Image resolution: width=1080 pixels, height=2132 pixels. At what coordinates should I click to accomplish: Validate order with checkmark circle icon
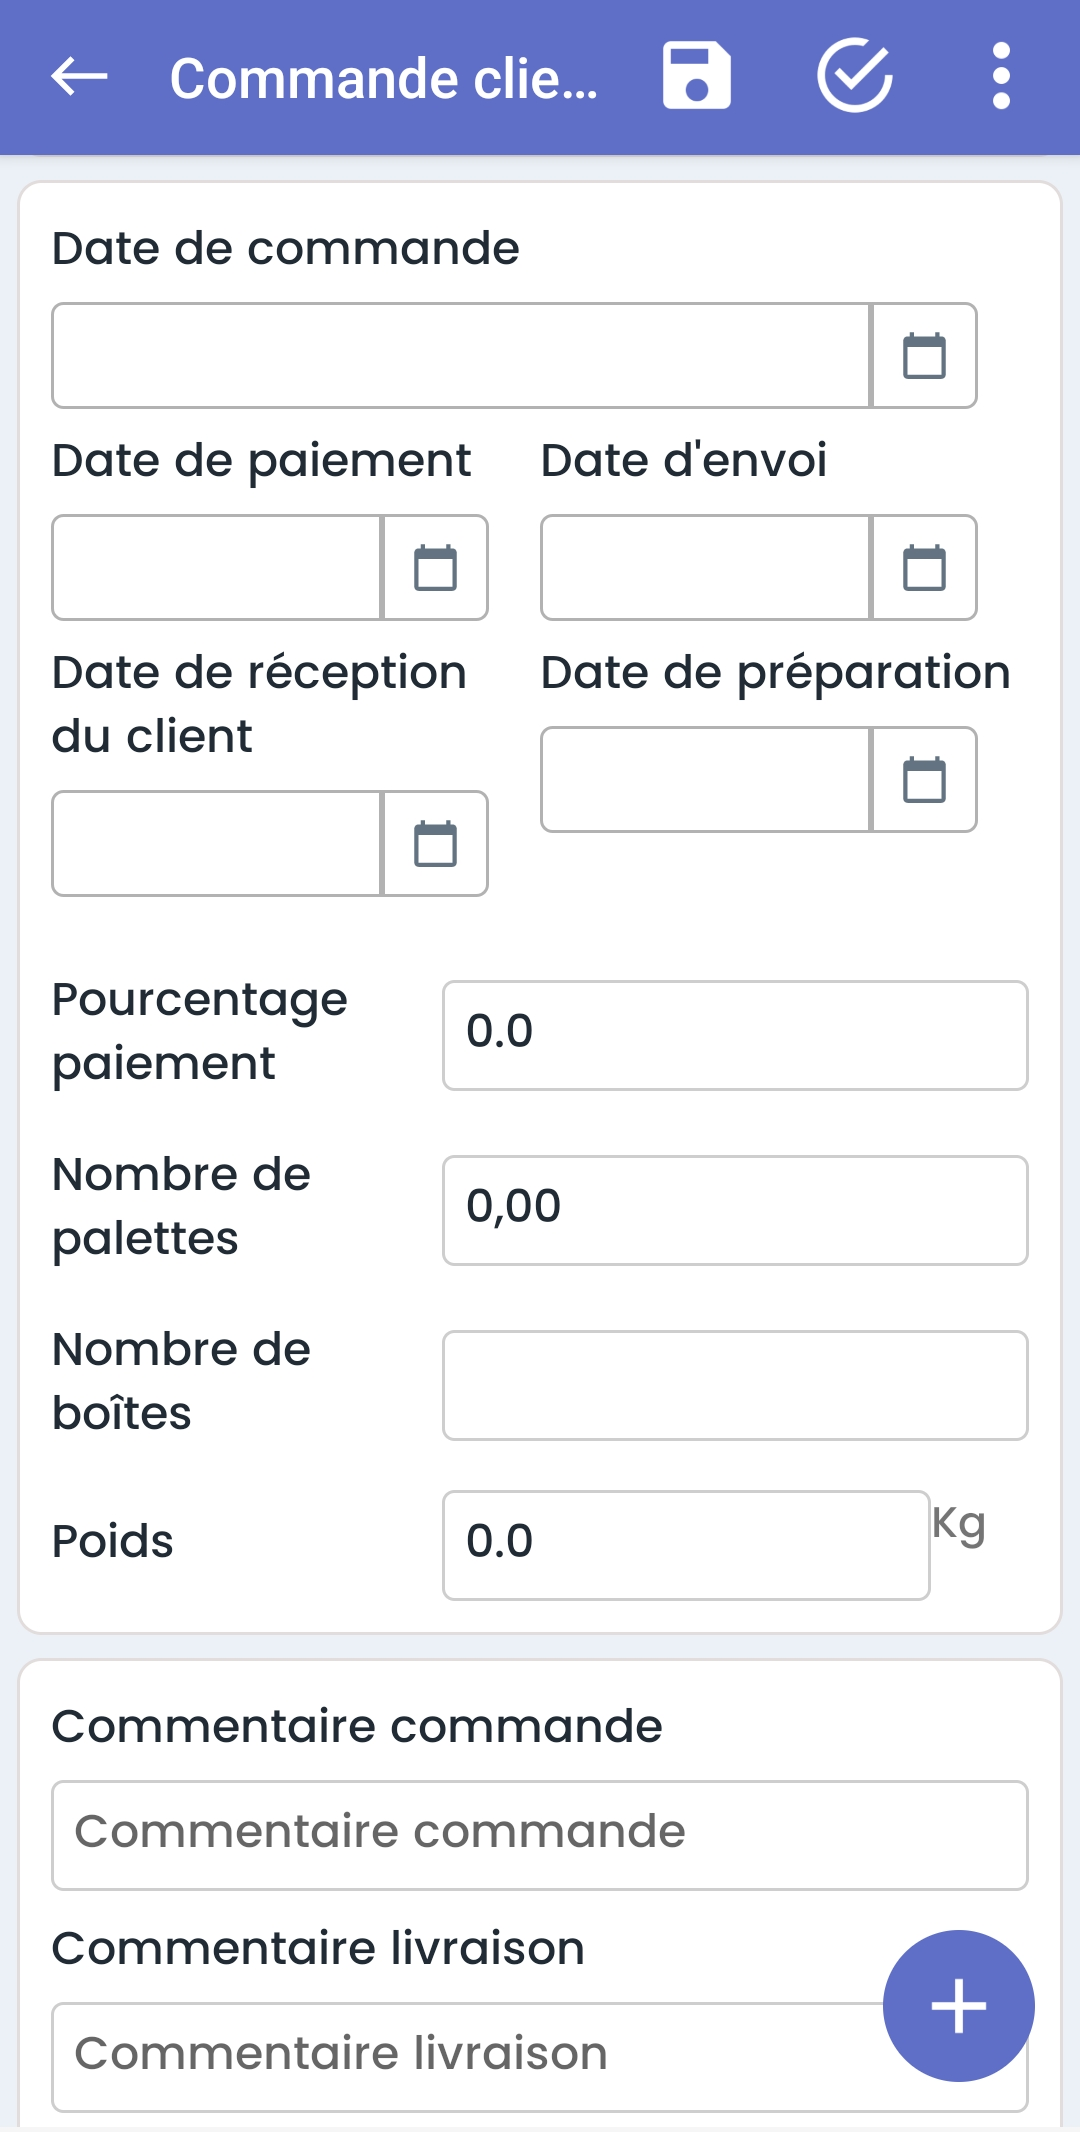click(x=855, y=76)
